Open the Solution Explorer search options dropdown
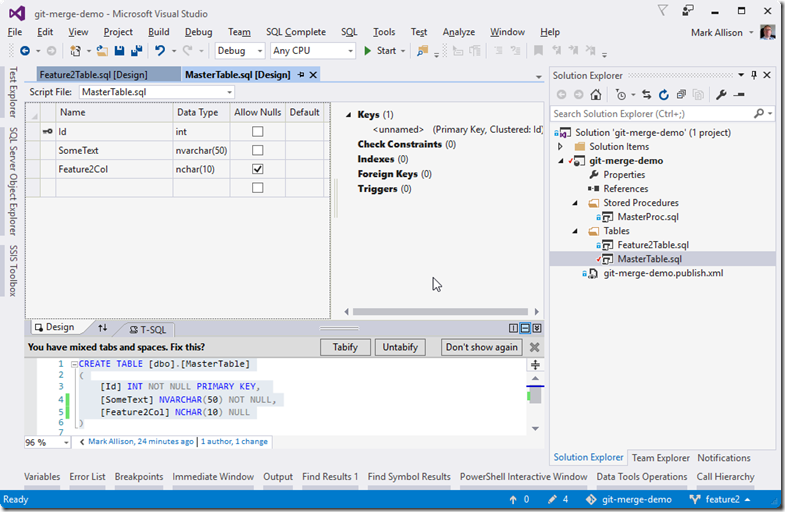785x512 pixels. [x=770, y=114]
